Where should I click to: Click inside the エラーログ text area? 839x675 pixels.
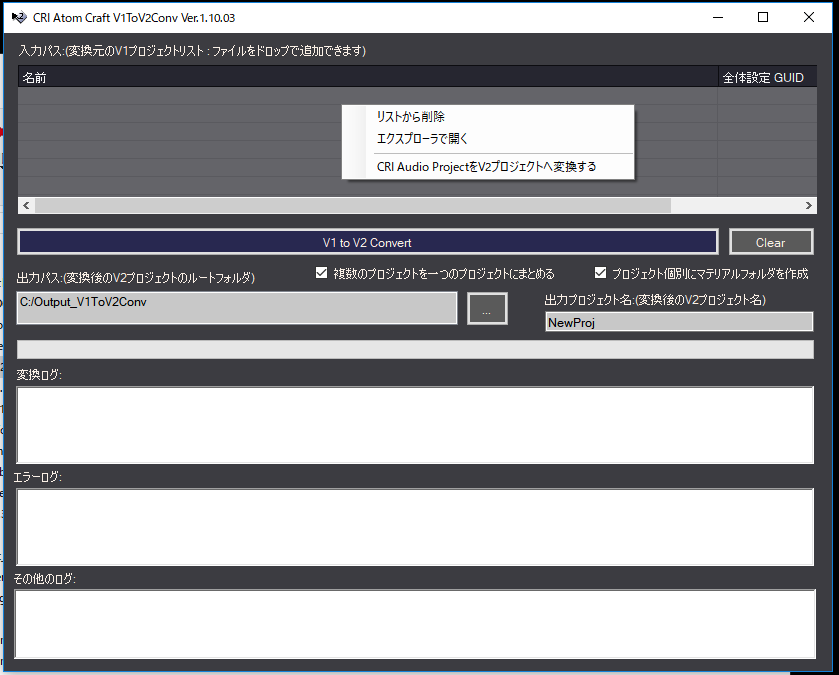pos(415,527)
